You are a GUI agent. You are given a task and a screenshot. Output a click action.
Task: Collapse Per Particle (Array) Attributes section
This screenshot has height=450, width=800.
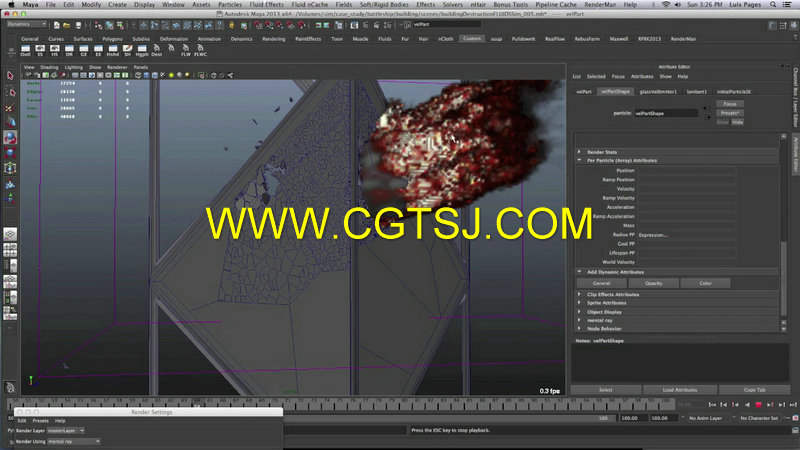click(x=579, y=160)
